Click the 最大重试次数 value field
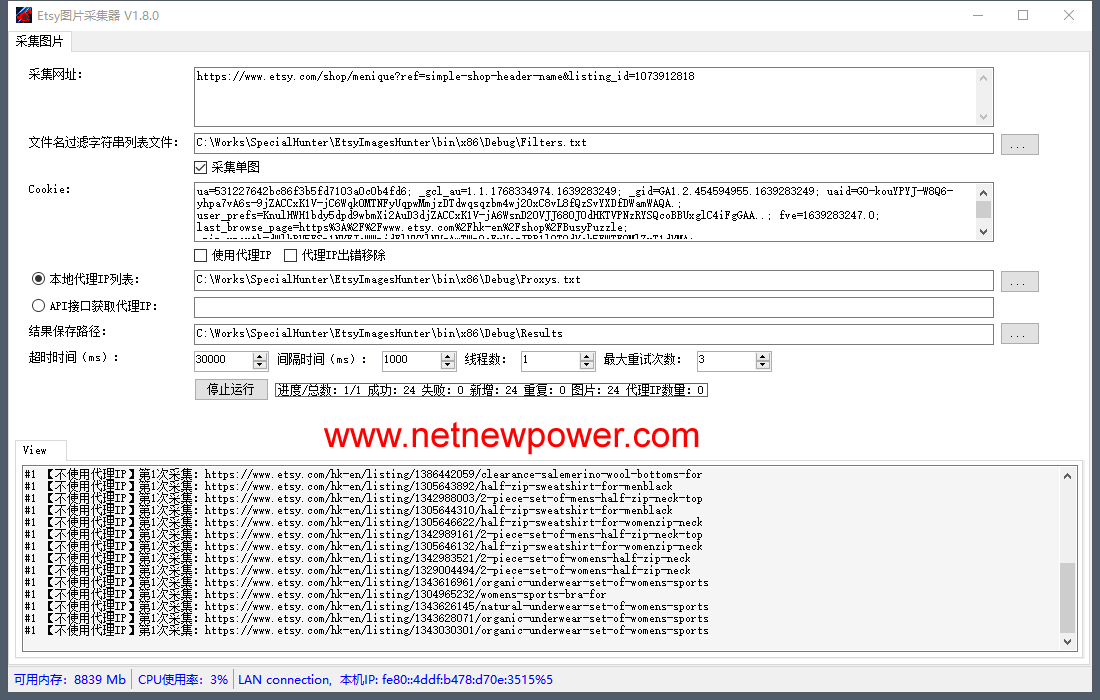This screenshot has width=1100, height=700. point(726,360)
